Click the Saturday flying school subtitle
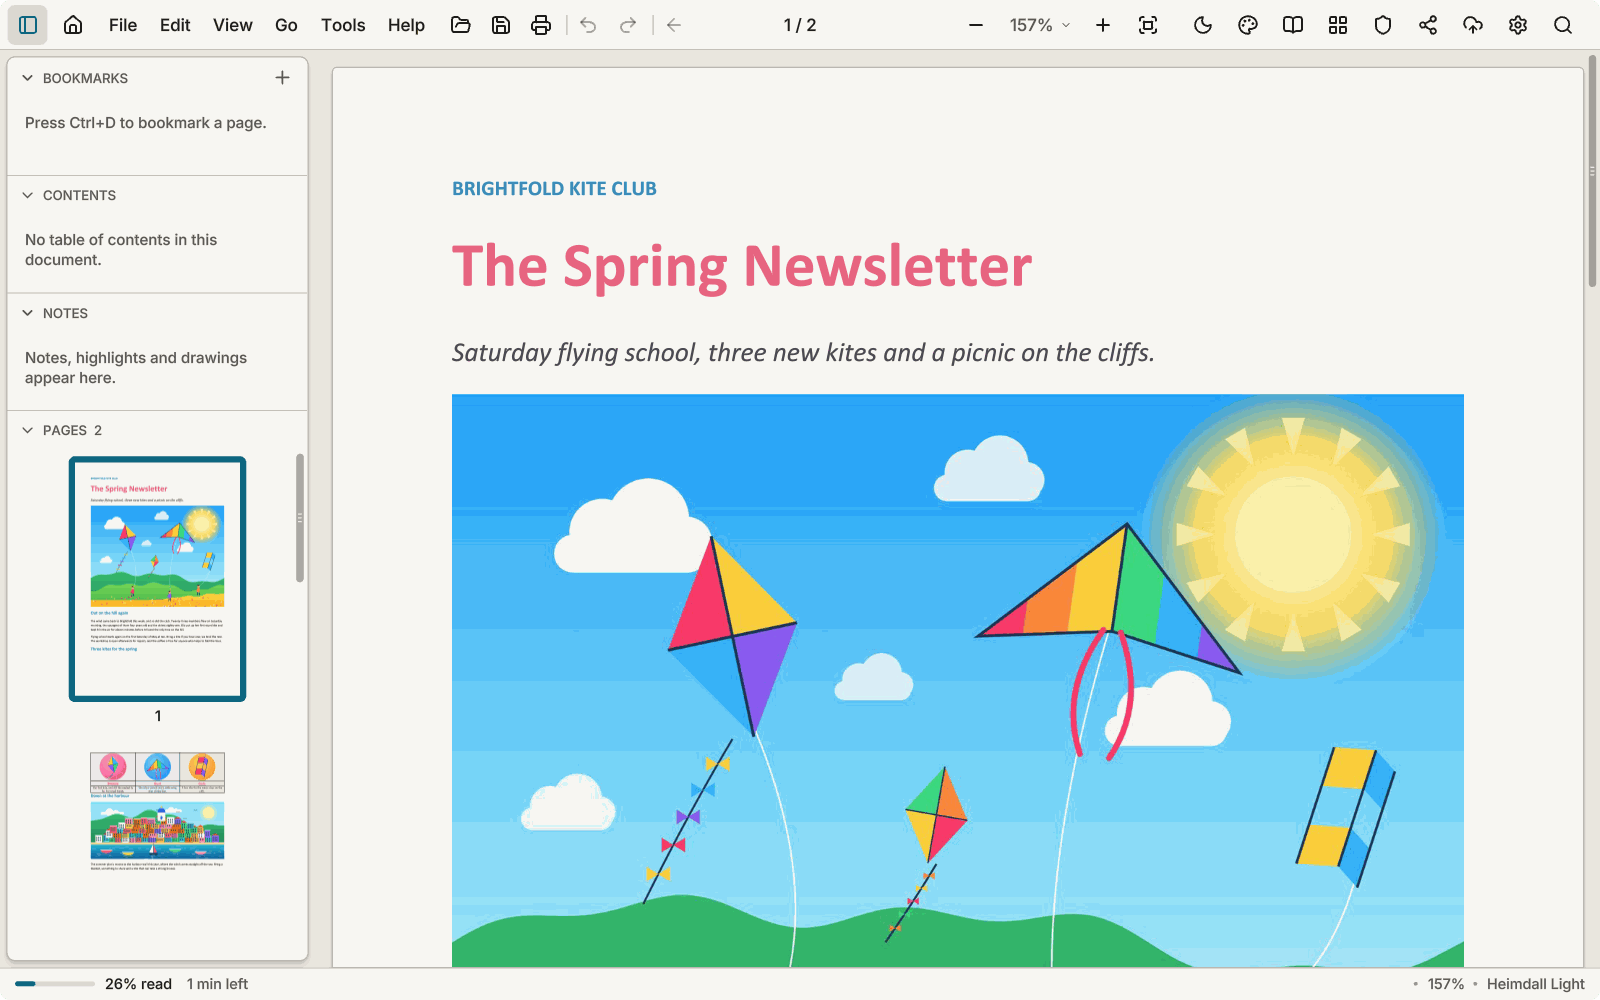 coord(803,353)
